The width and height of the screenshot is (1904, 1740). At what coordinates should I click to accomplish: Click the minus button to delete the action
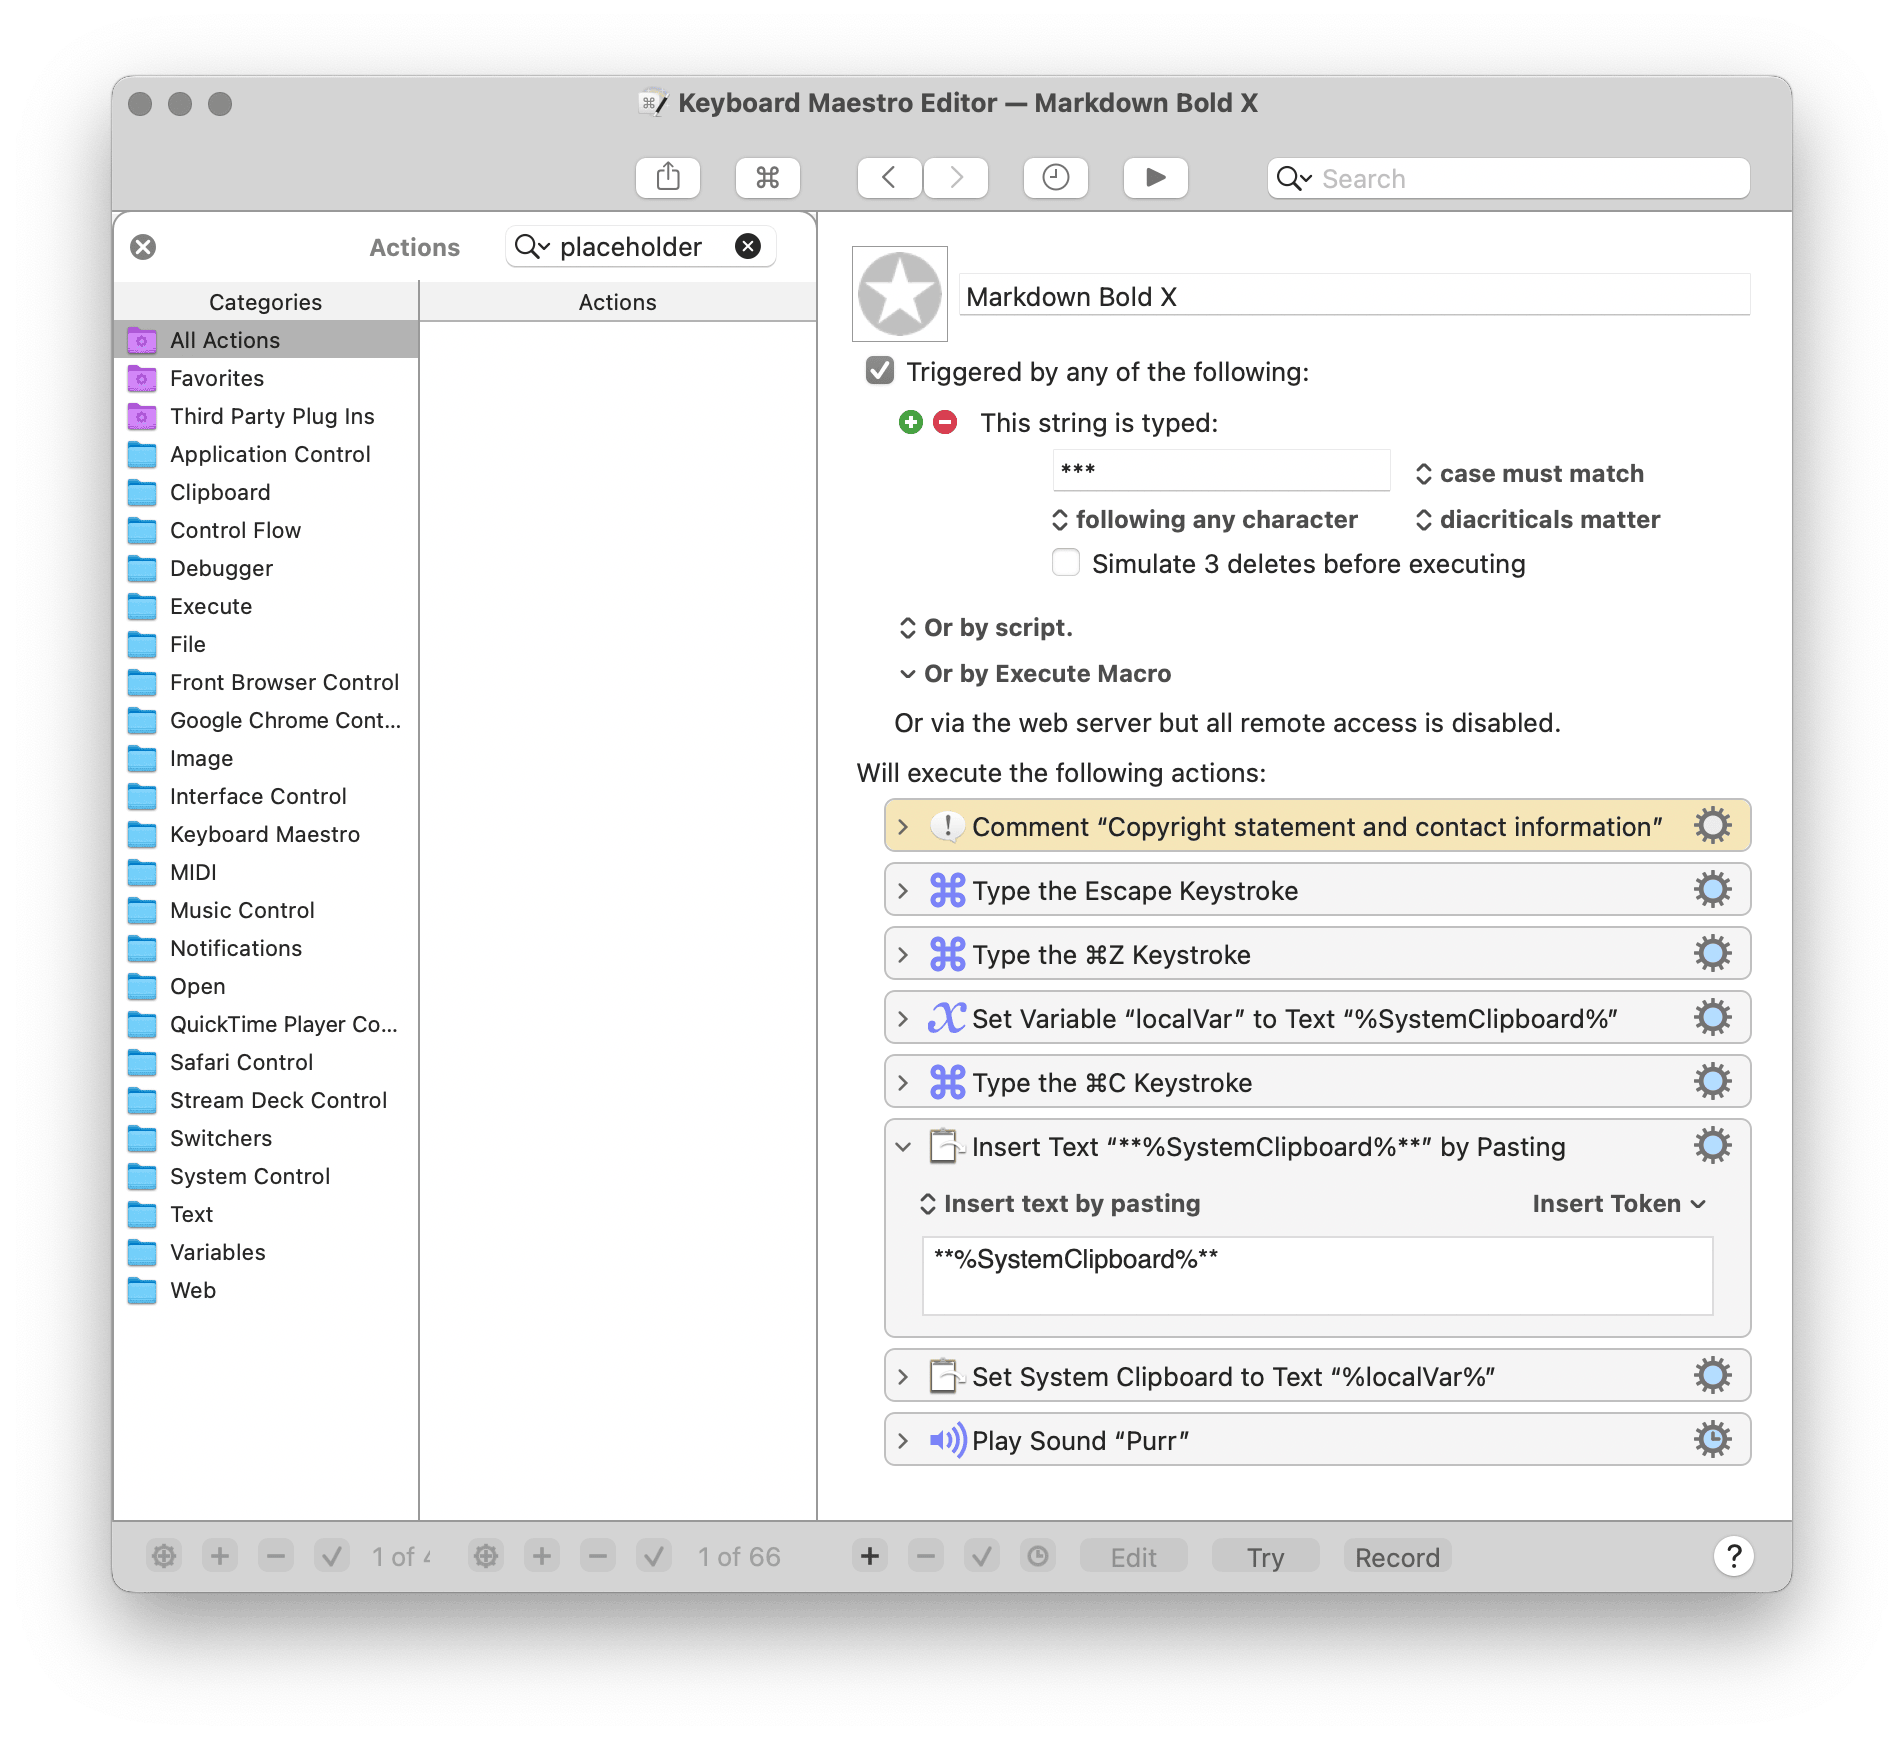coord(926,1556)
